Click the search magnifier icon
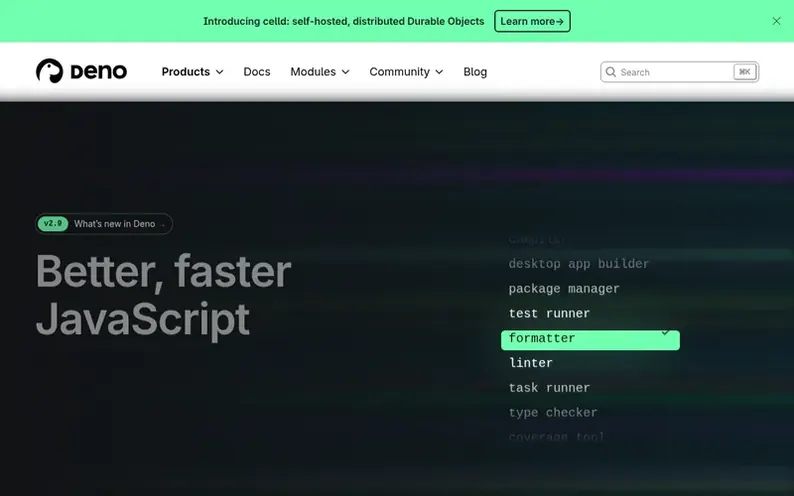 point(611,72)
